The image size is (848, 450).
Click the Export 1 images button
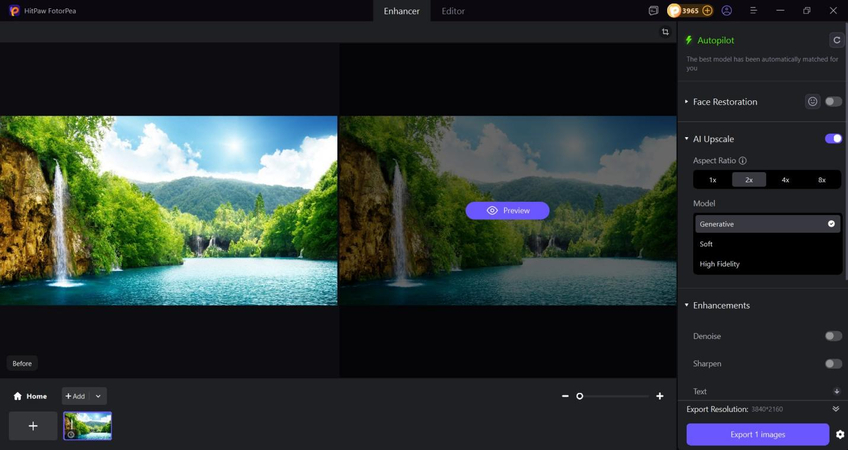click(757, 434)
